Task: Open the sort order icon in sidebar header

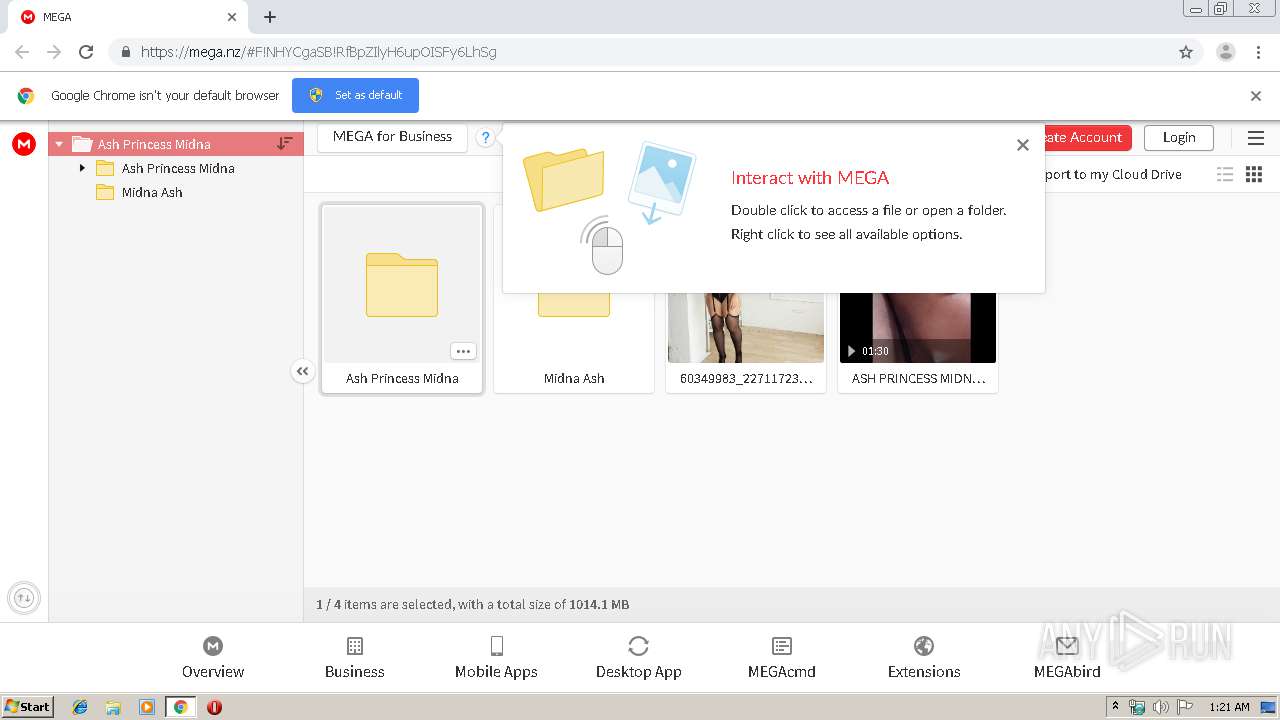Action: [x=285, y=144]
